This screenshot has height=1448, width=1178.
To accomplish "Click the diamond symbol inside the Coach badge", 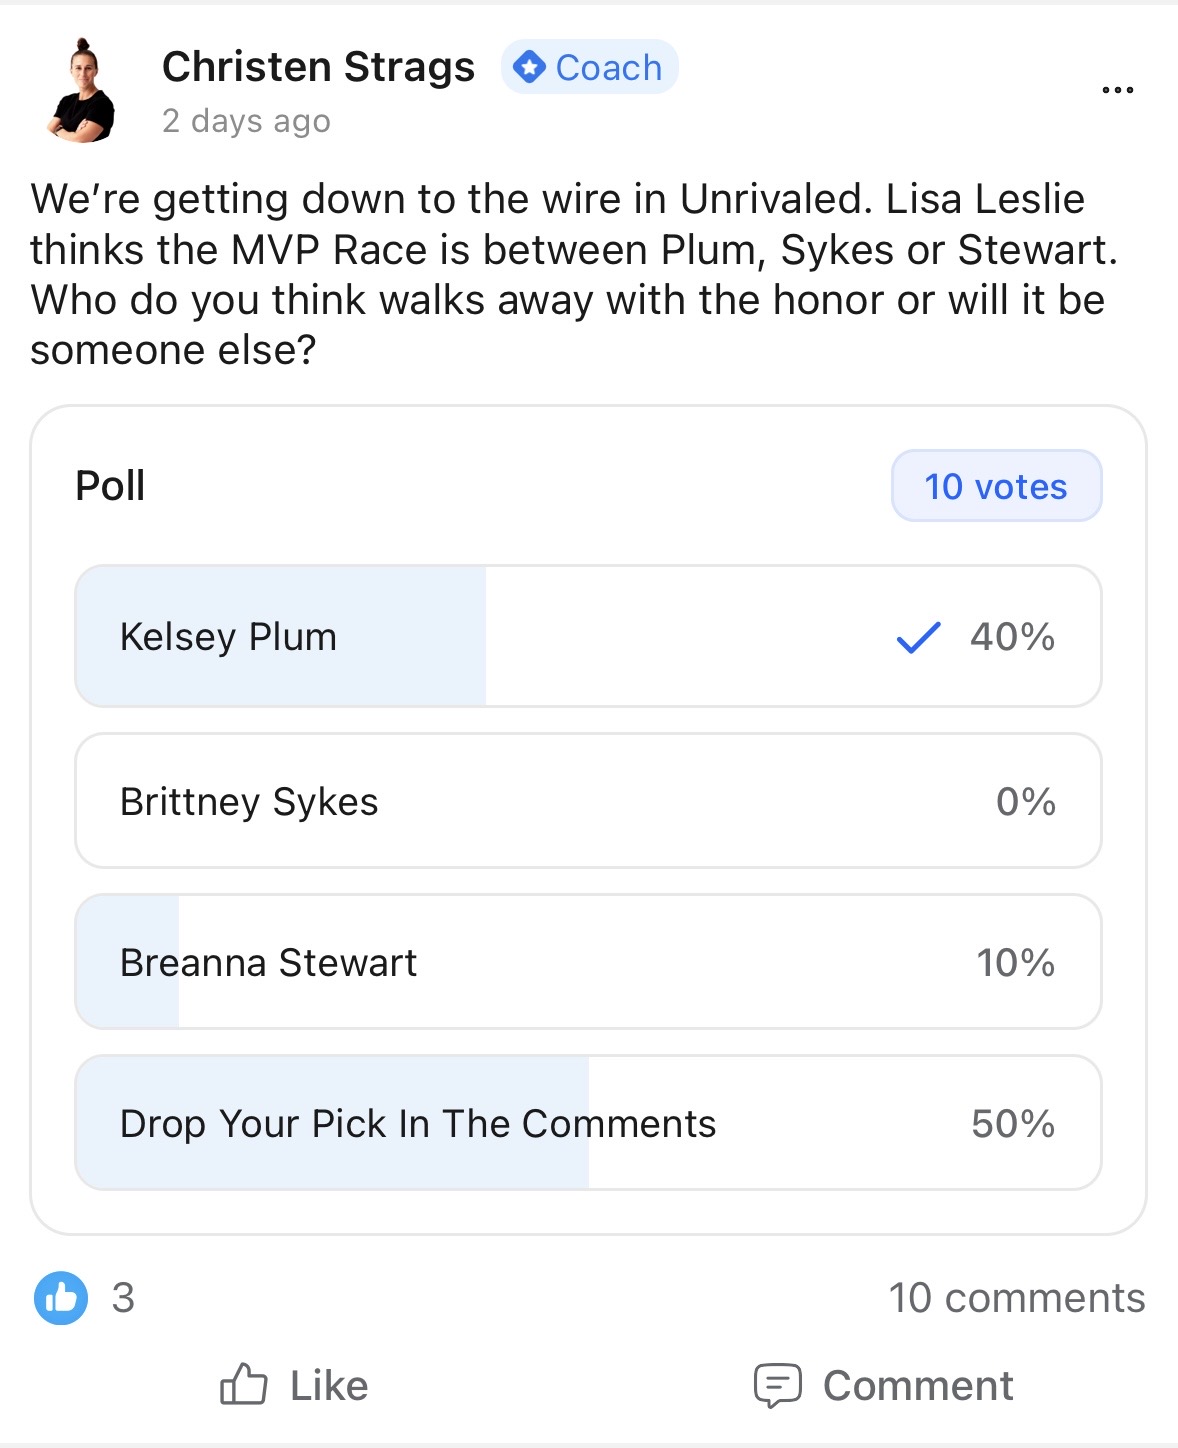I will 531,67.
